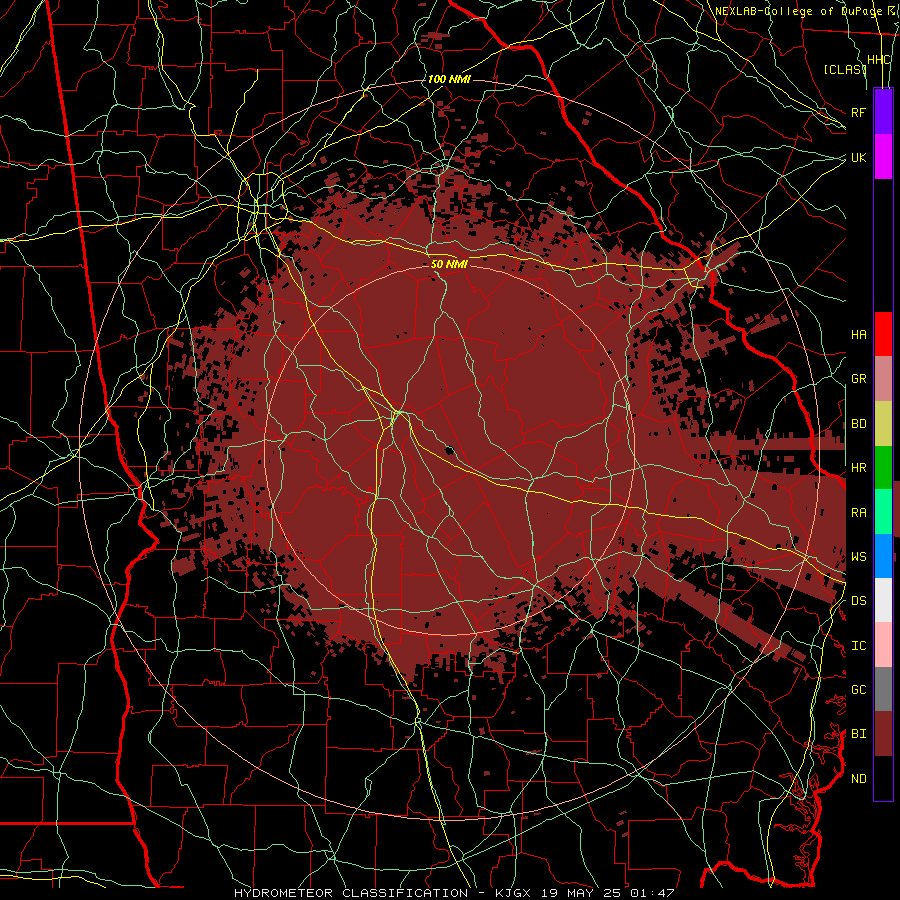
Task: Pick the RA light-green legend swatch
Action: pyautogui.click(x=883, y=512)
